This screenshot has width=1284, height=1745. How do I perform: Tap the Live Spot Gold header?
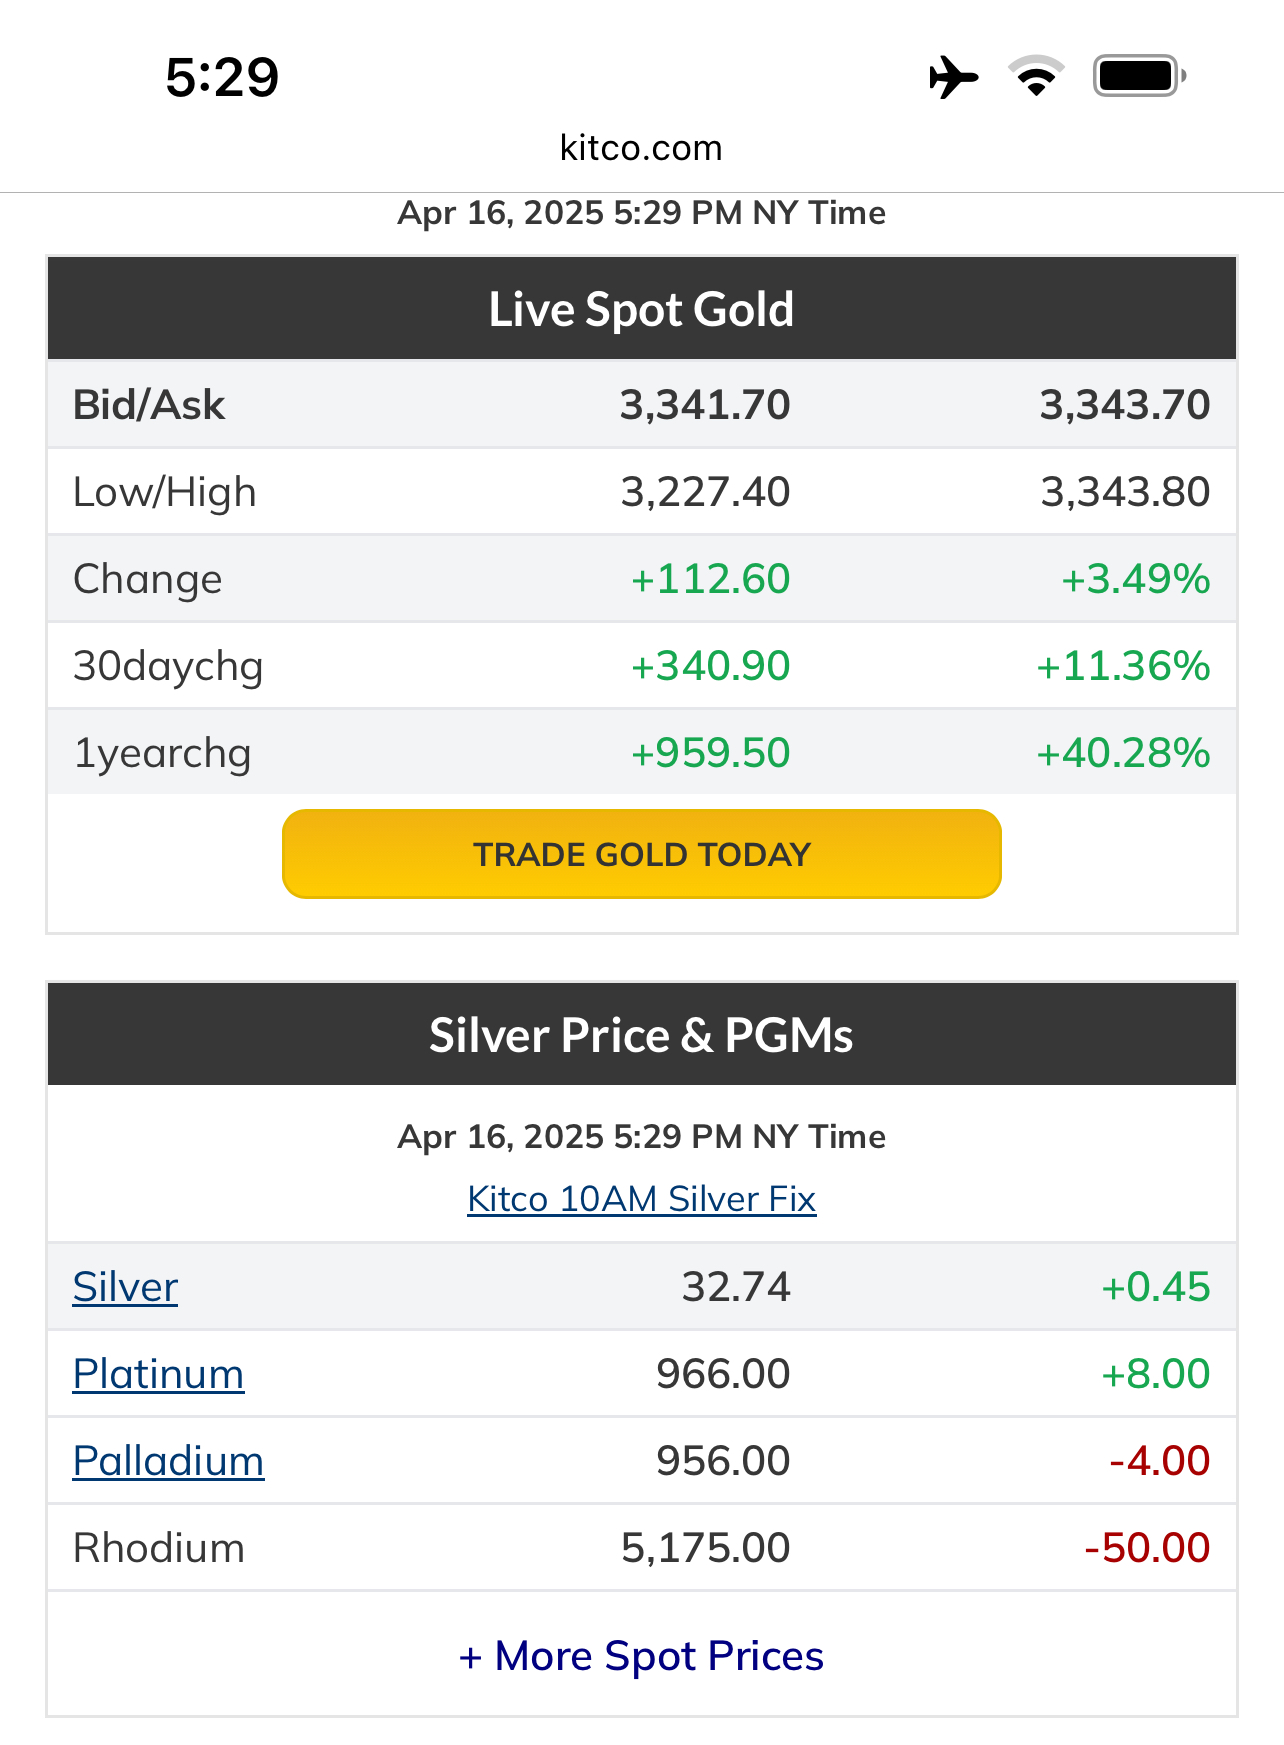coord(641,309)
